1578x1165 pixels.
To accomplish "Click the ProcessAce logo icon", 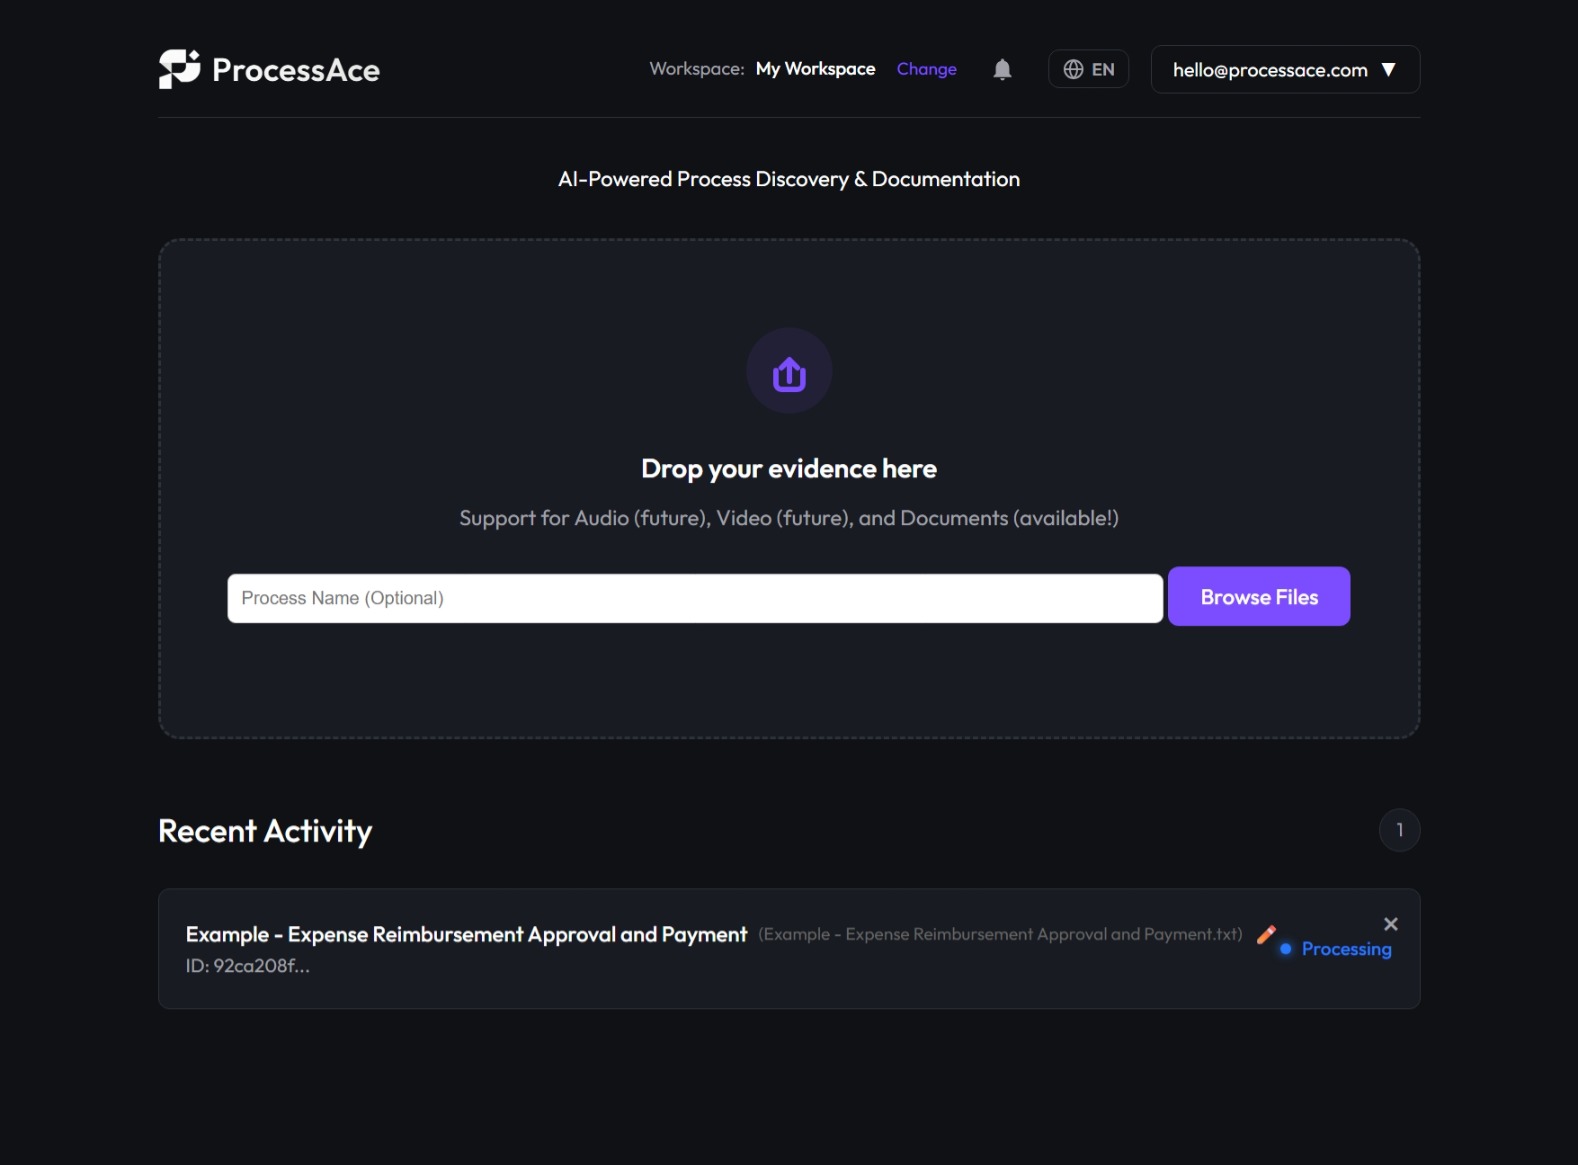I will click(x=179, y=69).
